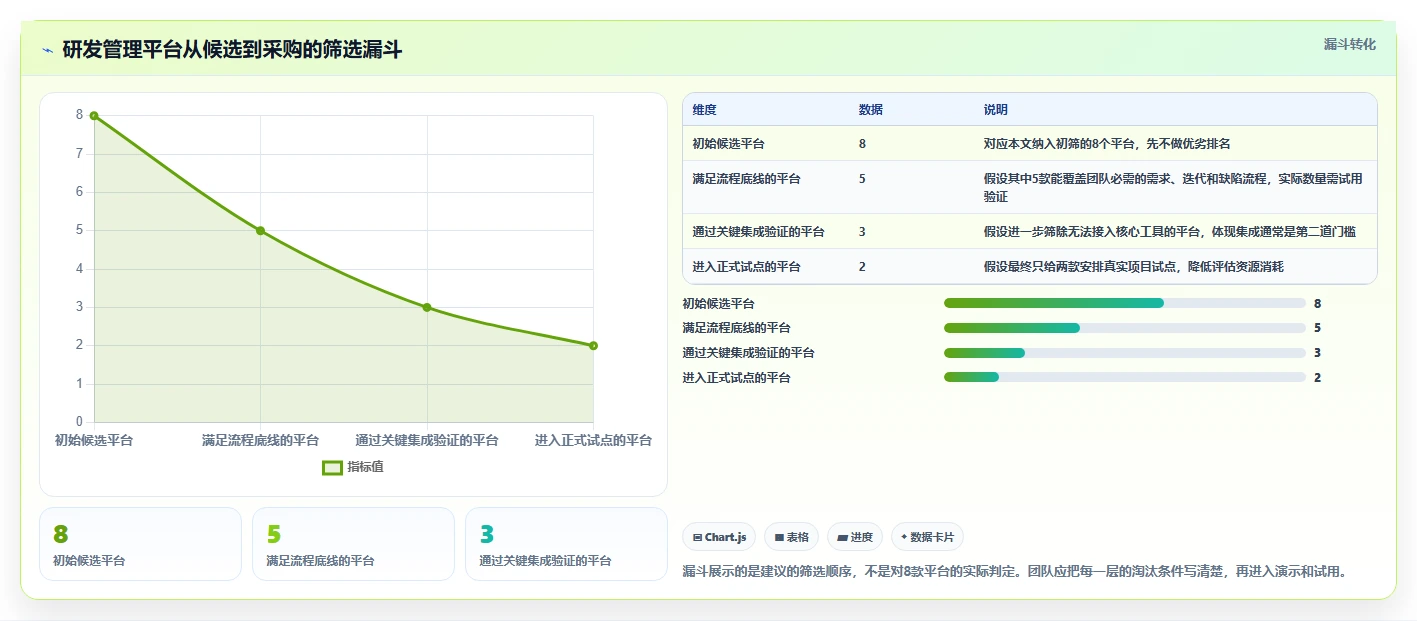This screenshot has height=621, width=1417.
Task: Click the 初始候选平台 progress bar
Action: [1125, 303]
